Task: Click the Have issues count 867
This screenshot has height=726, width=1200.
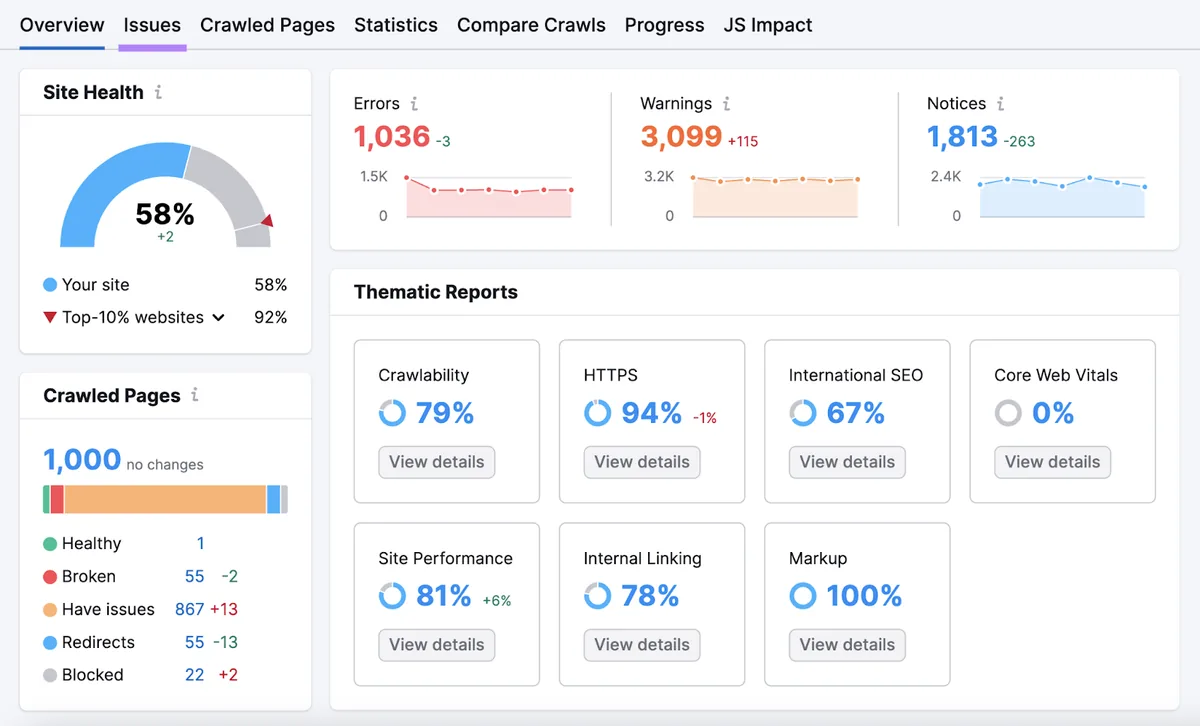Action: tap(189, 610)
